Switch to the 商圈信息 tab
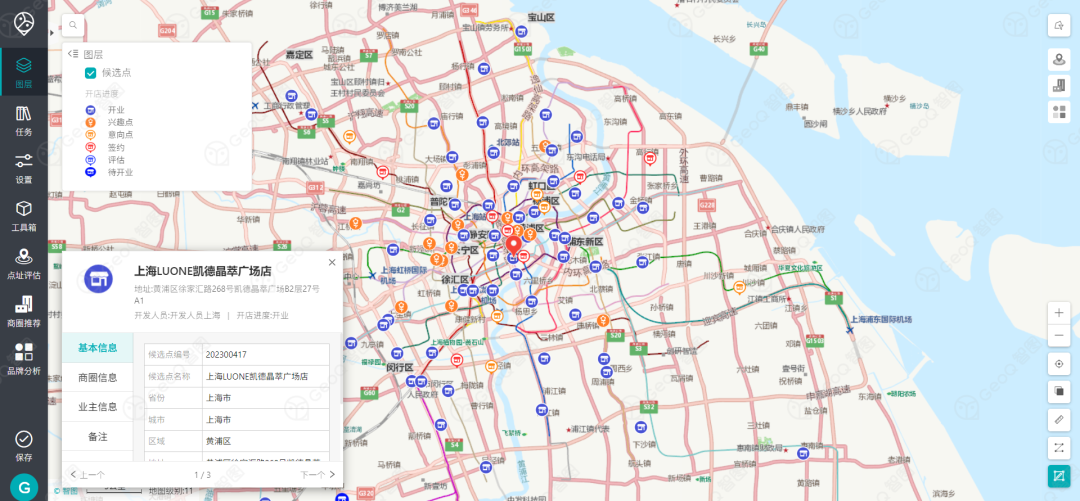The width and height of the screenshot is (1080, 501). 97,378
